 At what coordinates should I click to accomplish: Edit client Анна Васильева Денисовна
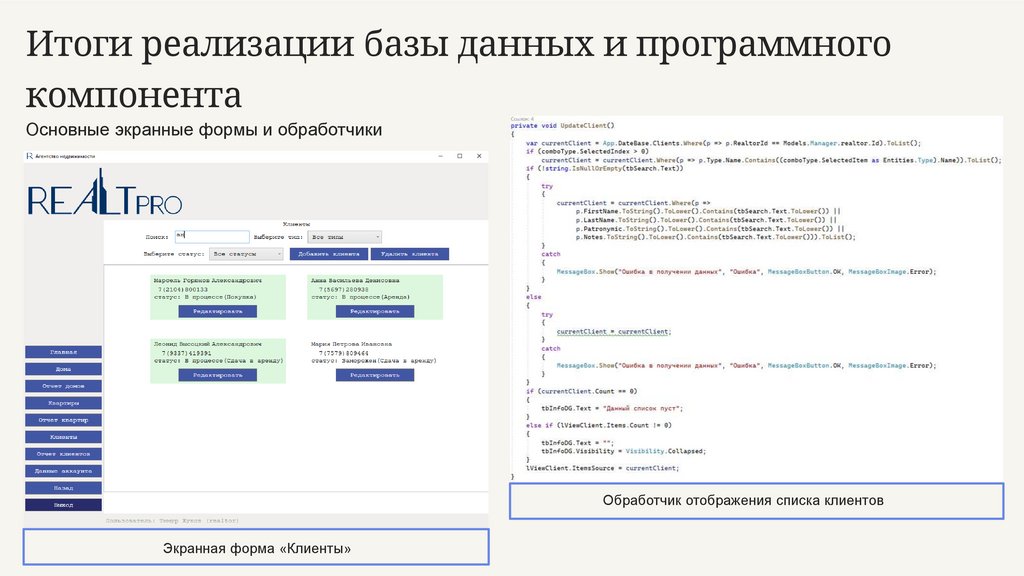pyautogui.click(x=375, y=312)
